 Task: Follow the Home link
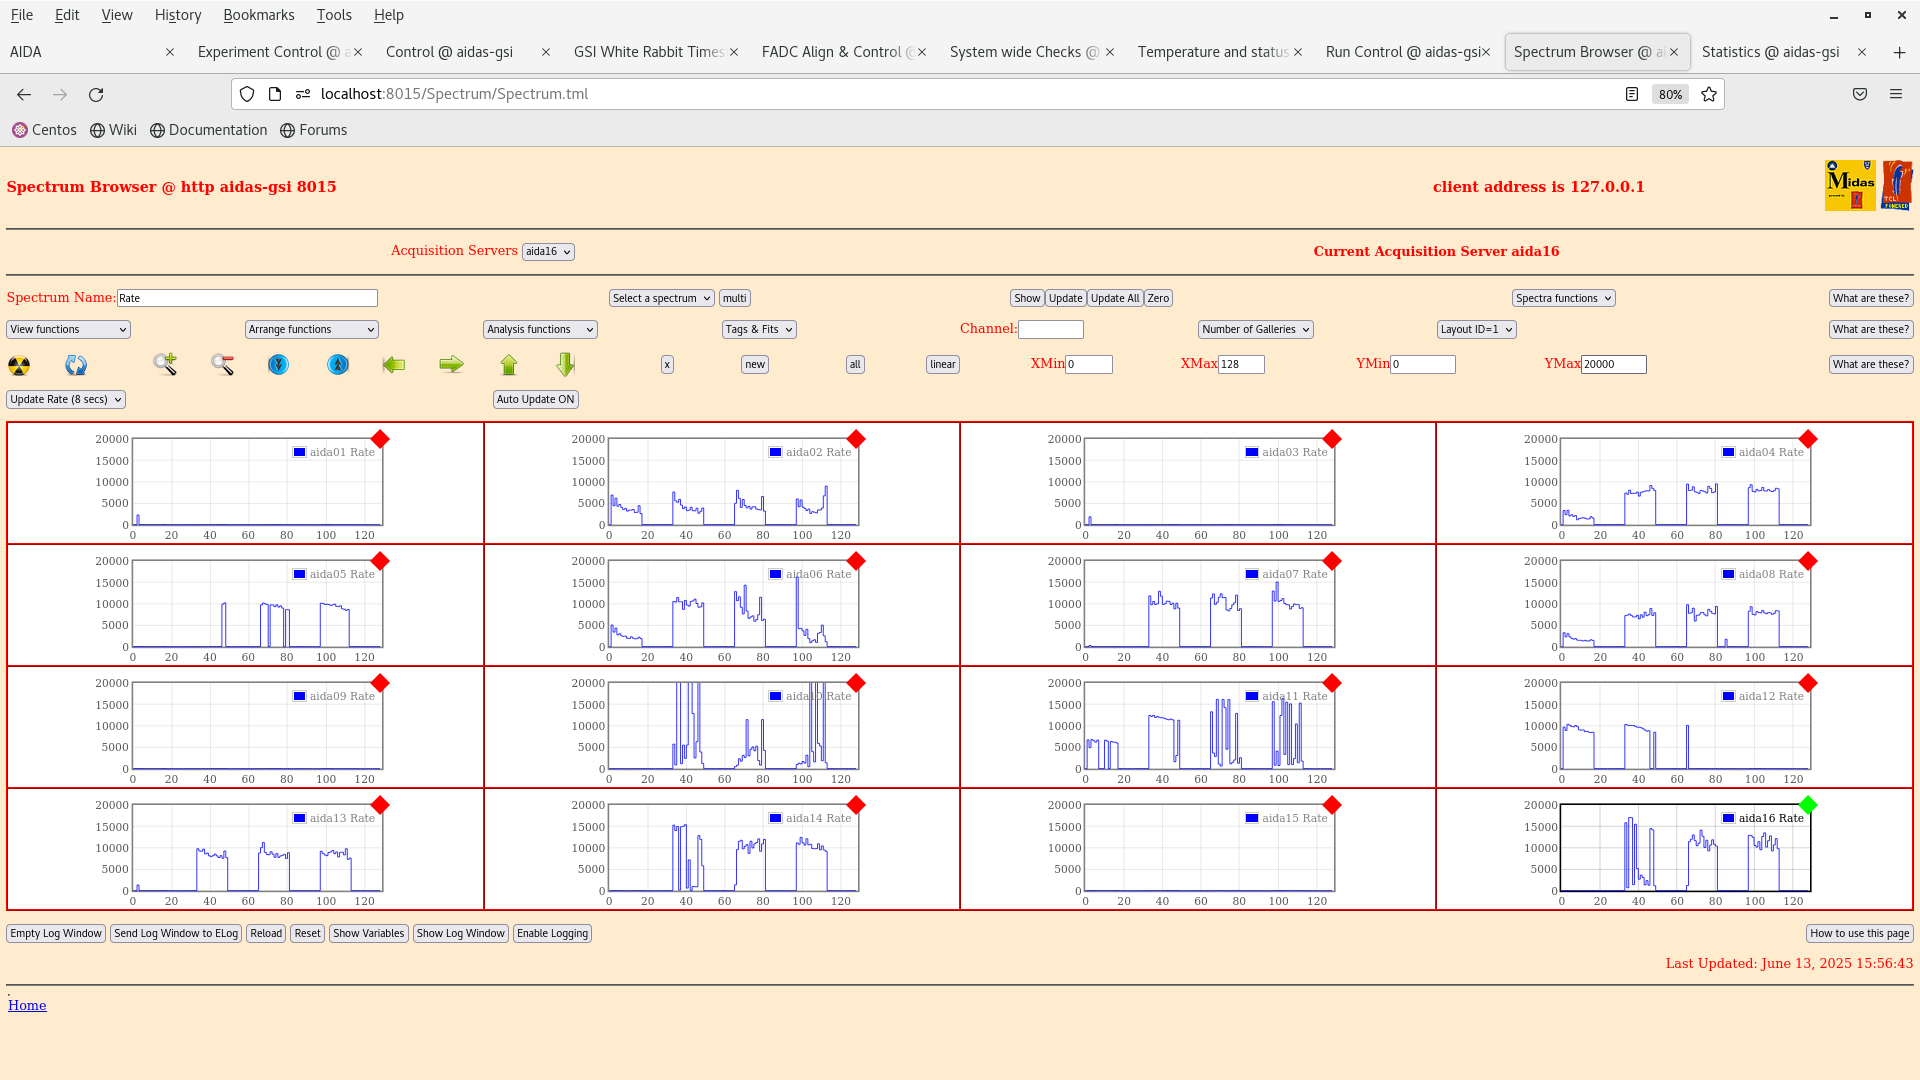(x=27, y=1005)
